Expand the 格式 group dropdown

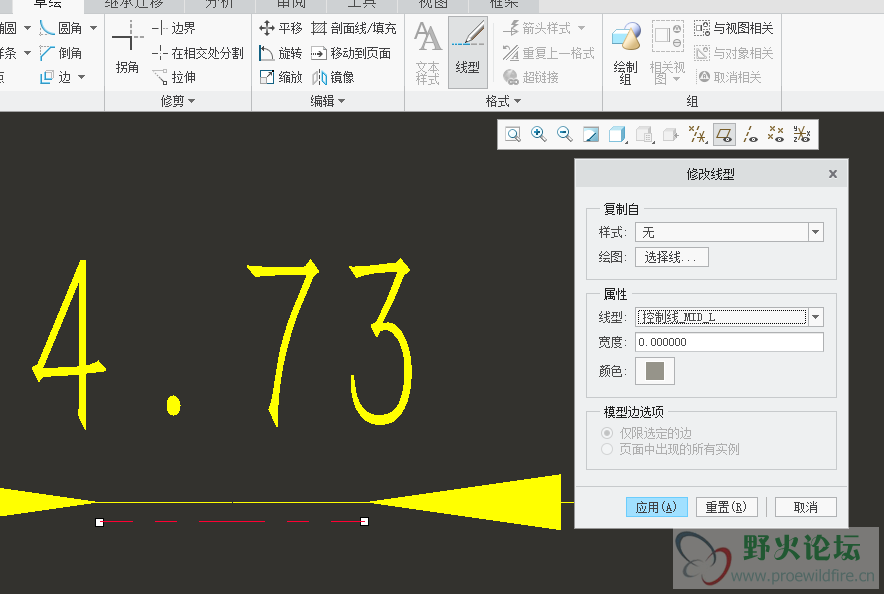pos(503,101)
